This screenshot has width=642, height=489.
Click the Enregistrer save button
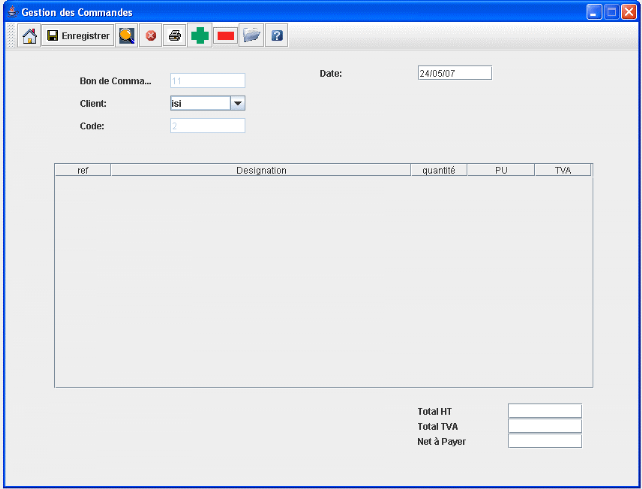tap(77, 36)
